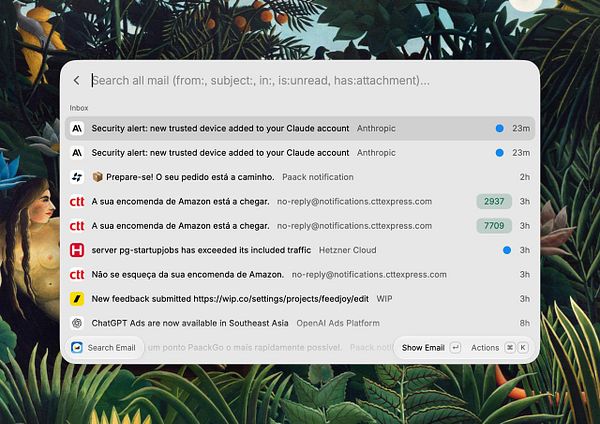Open the Actions menu button
The image size is (600, 424).
(499, 347)
